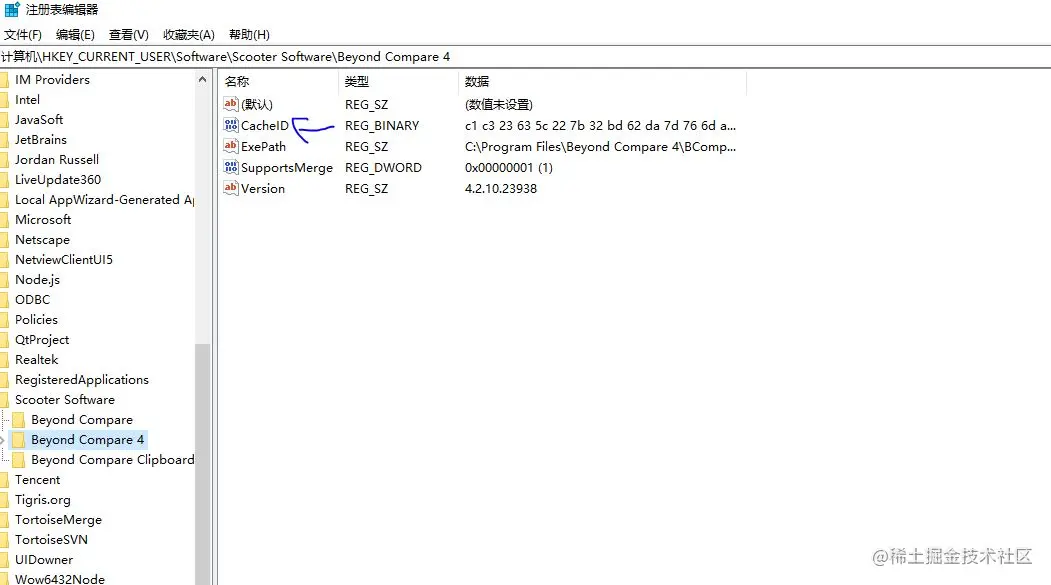The image size is (1051, 585).
Task: Click the folder icon of Beyond Compare key
Action: click(x=19, y=419)
